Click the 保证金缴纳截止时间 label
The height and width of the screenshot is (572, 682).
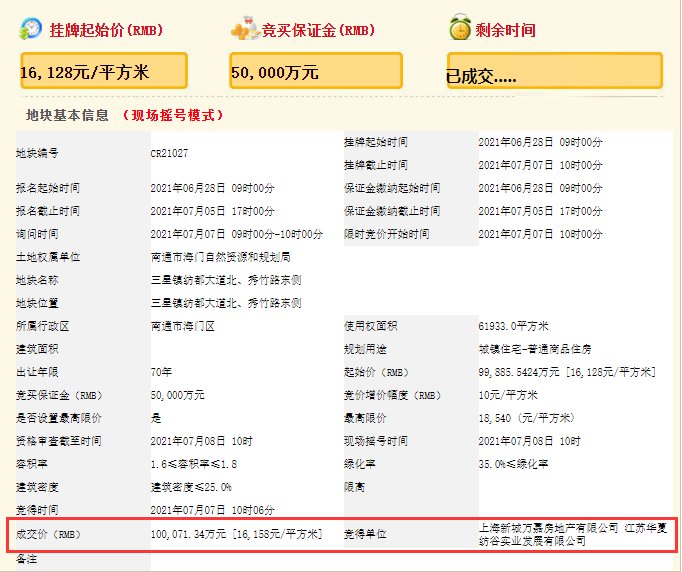392,211
